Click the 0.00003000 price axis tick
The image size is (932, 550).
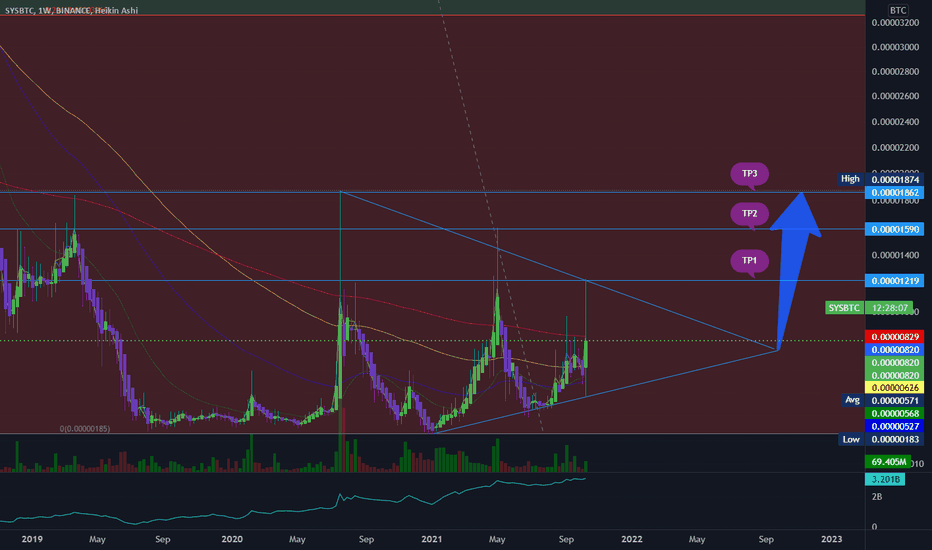pyautogui.click(x=895, y=48)
